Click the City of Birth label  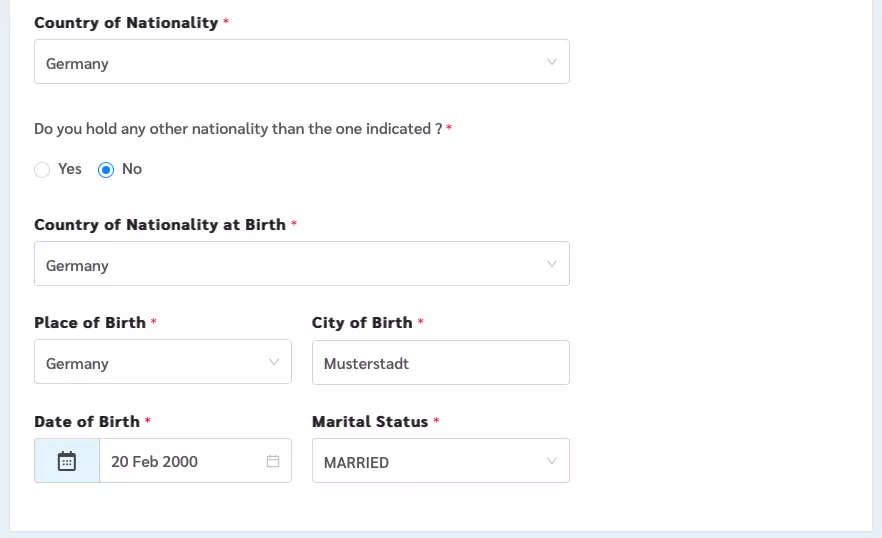pos(362,322)
